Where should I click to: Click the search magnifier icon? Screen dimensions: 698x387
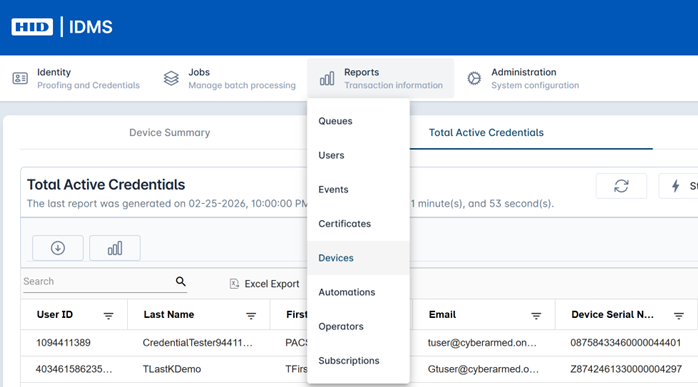point(180,281)
